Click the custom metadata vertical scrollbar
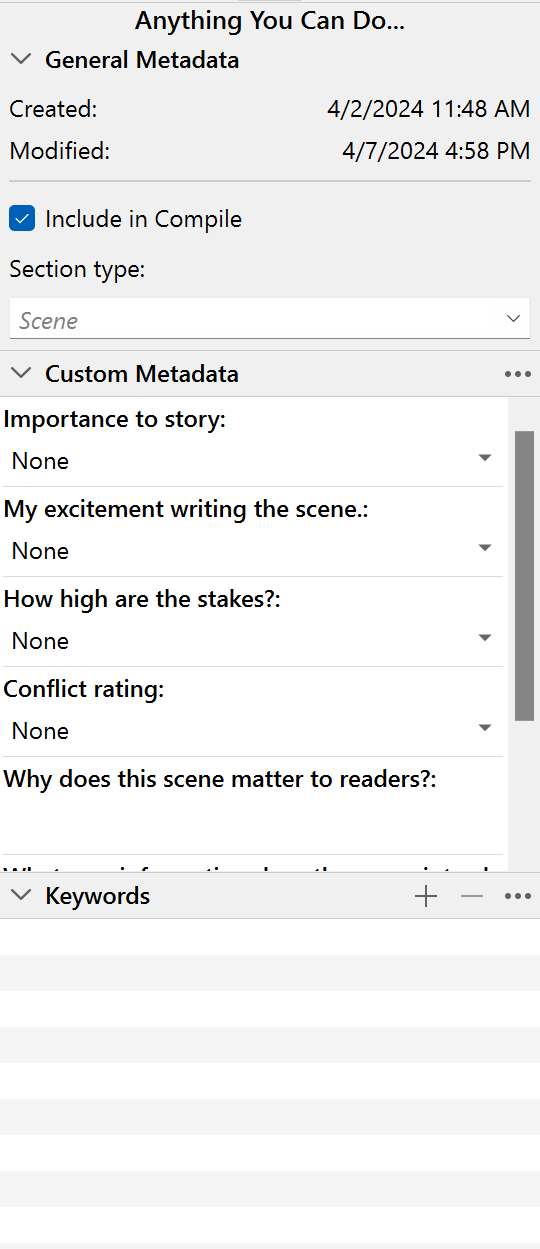The width and height of the screenshot is (540, 1249). 524,576
